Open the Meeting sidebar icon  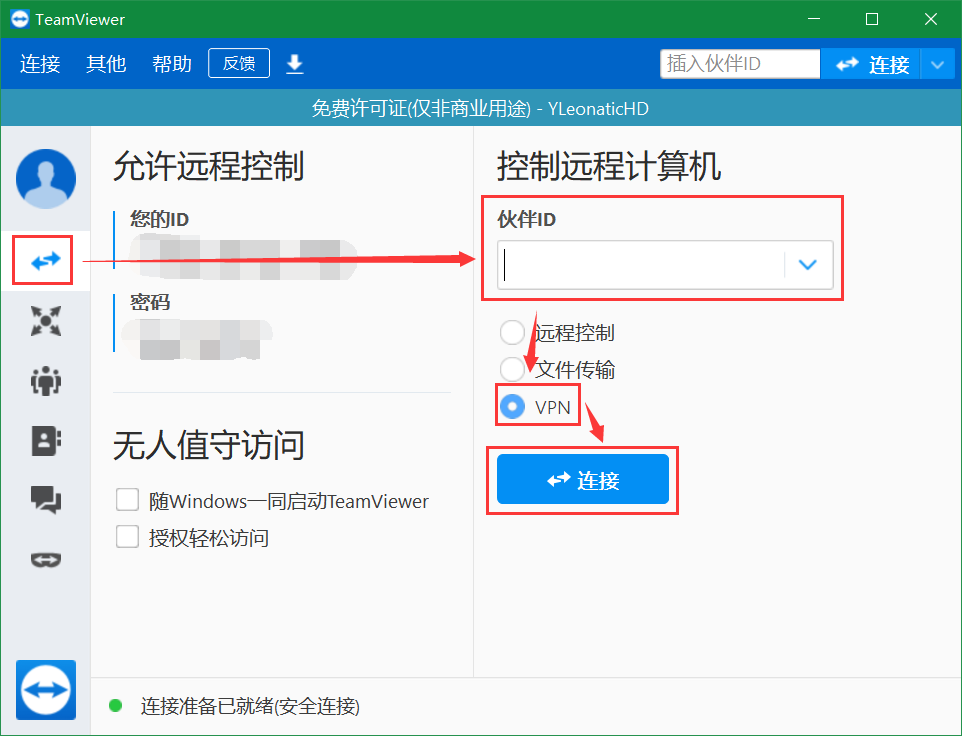tap(46, 380)
